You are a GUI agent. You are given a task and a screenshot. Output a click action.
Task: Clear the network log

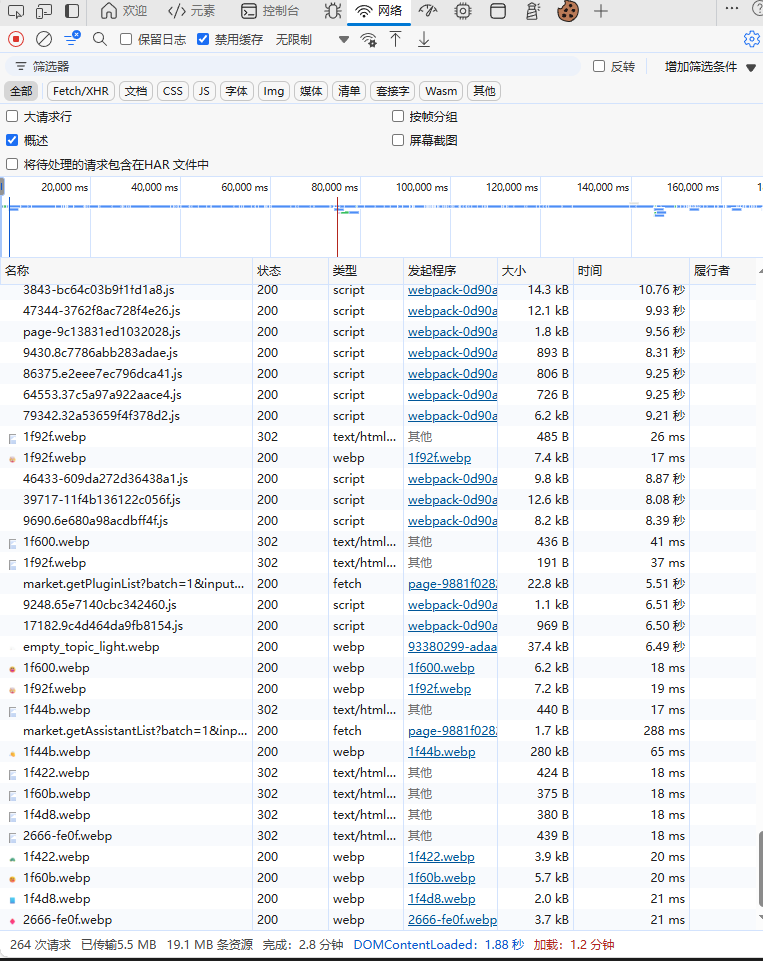44,39
